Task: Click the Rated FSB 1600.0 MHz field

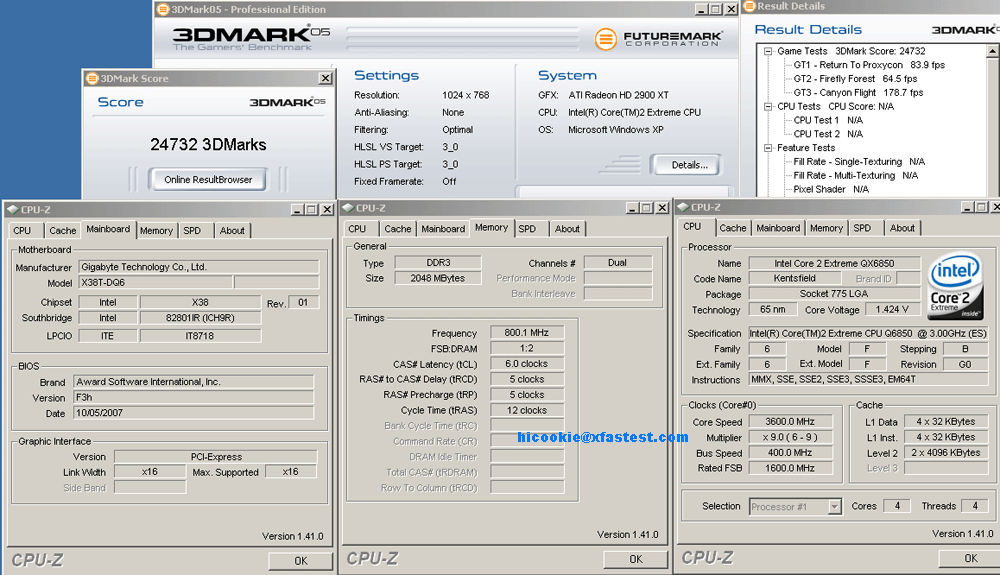Action: tap(790, 468)
